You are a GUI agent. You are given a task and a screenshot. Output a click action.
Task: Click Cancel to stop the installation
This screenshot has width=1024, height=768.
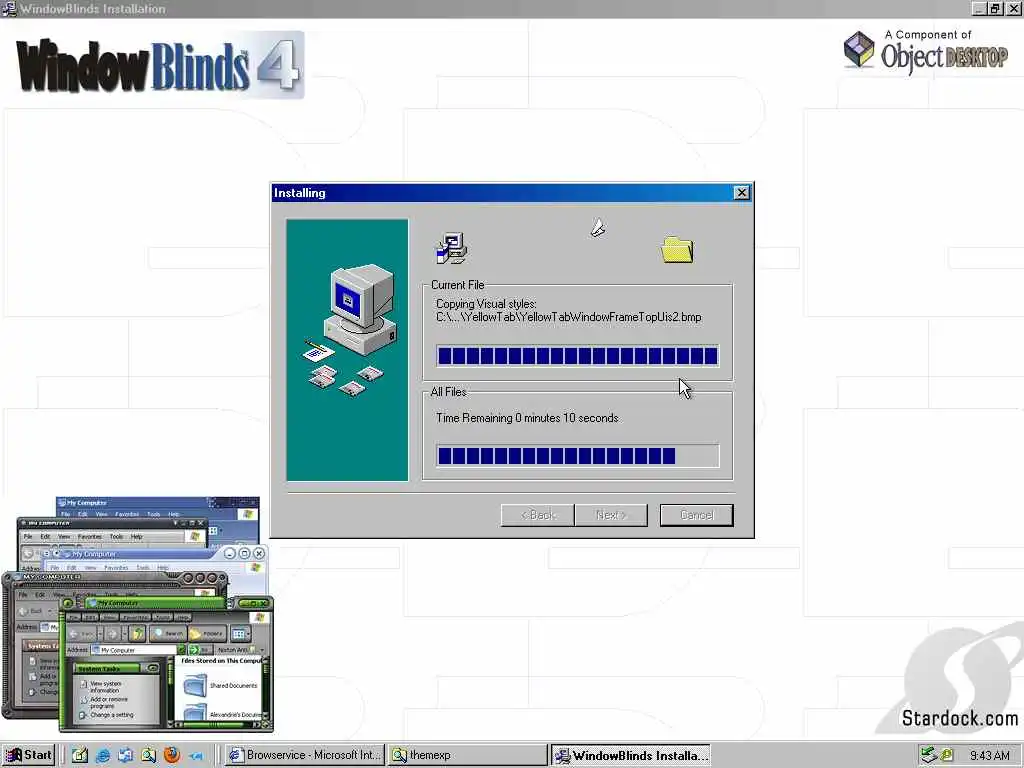[696, 515]
